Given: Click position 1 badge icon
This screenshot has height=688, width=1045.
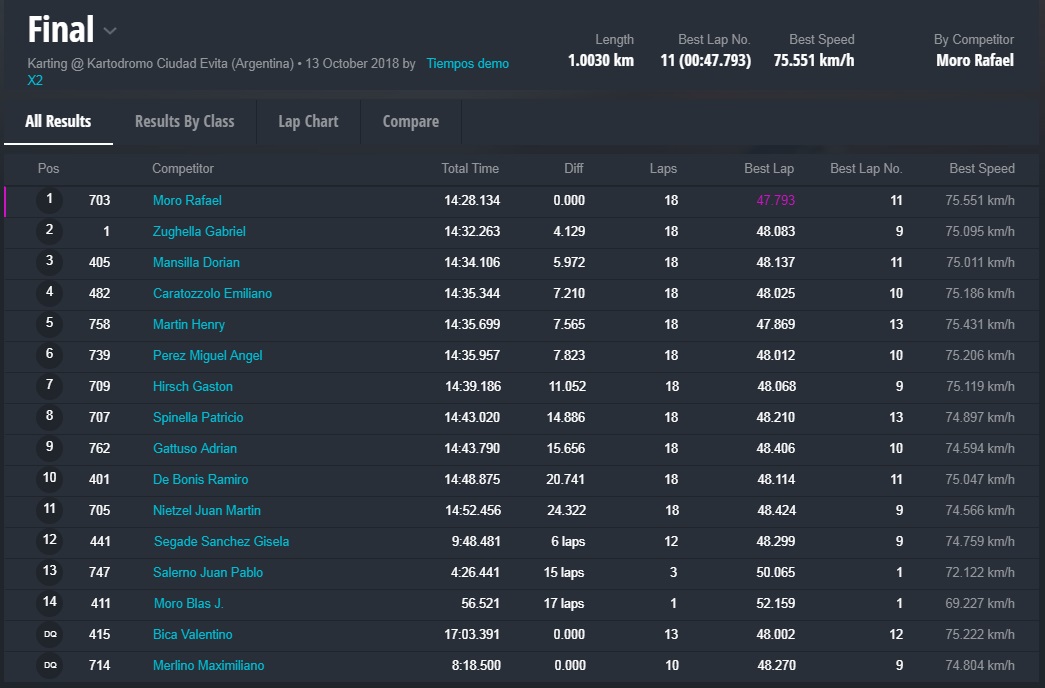Looking at the screenshot, I should click(x=49, y=200).
